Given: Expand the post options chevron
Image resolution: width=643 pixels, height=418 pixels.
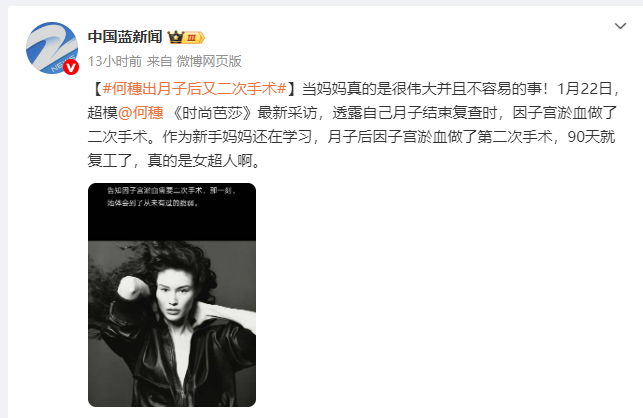Looking at the screenshot, I should coord(620,26).
